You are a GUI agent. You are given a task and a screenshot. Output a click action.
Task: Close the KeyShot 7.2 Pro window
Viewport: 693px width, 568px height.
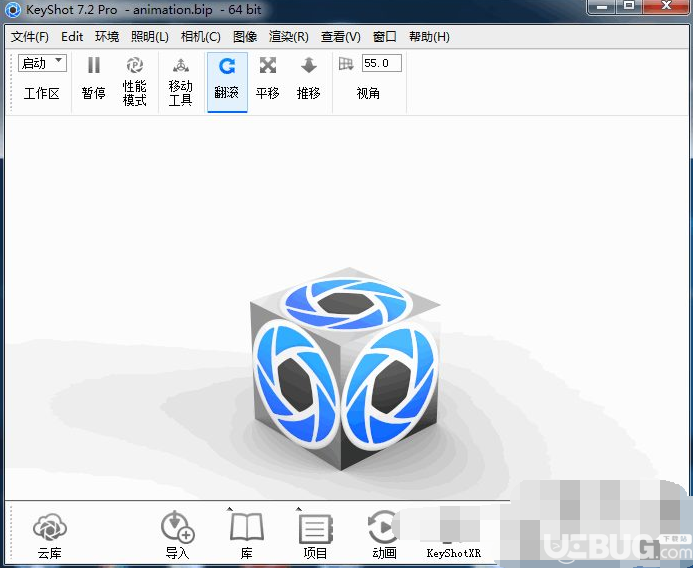pos(666,7)
